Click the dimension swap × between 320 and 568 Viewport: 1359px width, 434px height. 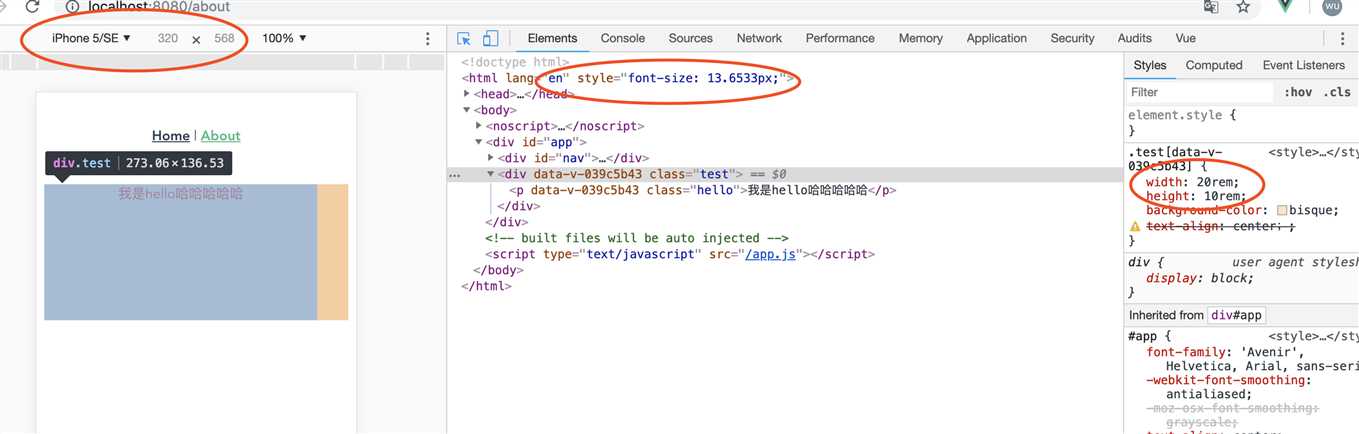coord(196,39)
